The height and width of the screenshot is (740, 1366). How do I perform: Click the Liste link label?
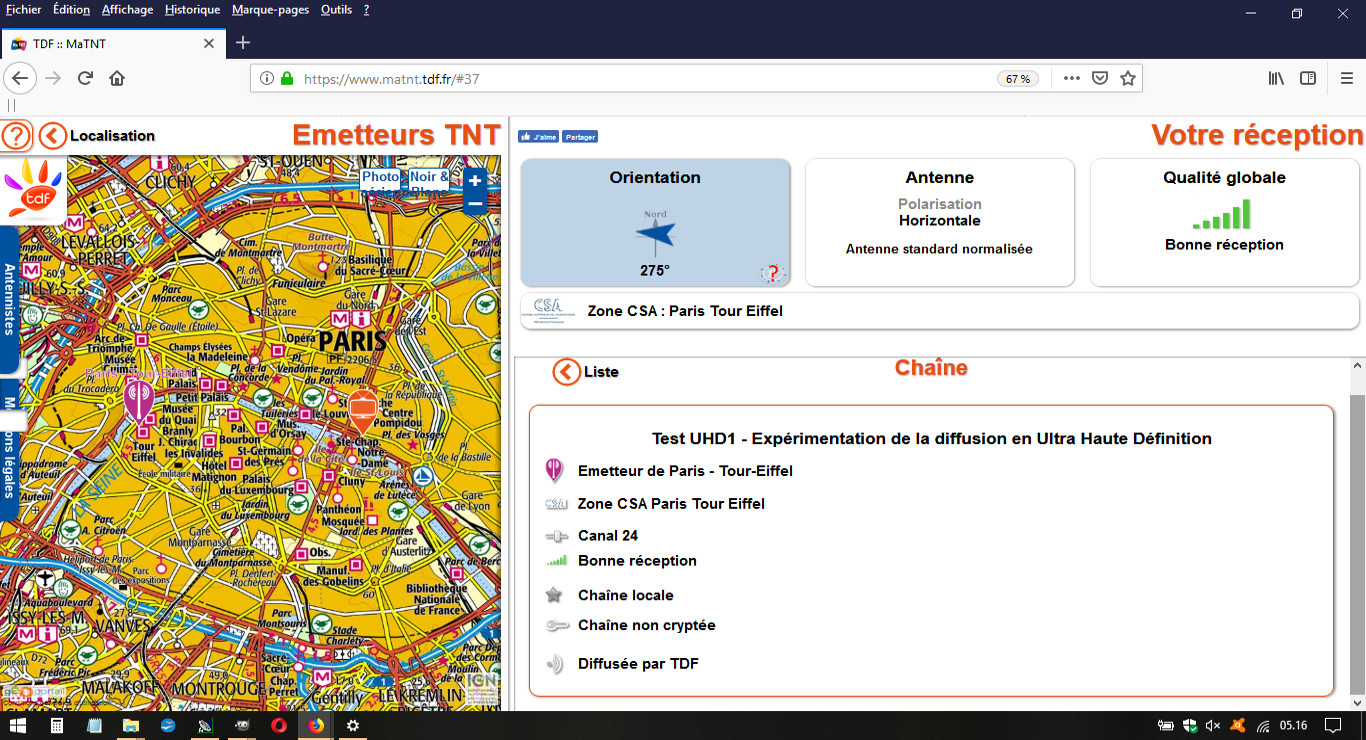click(x=601, y=372)
